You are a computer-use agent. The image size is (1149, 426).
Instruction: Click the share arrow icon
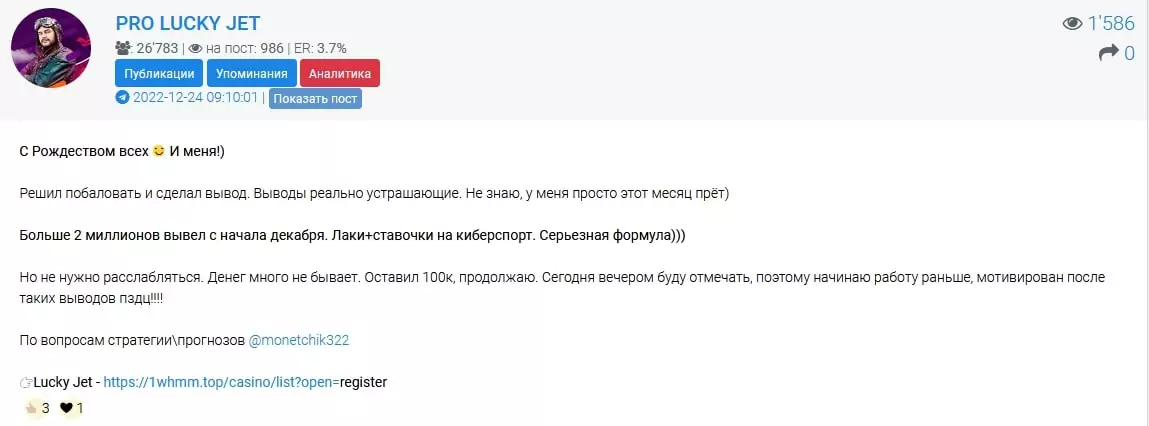[x=1108, y=53]
